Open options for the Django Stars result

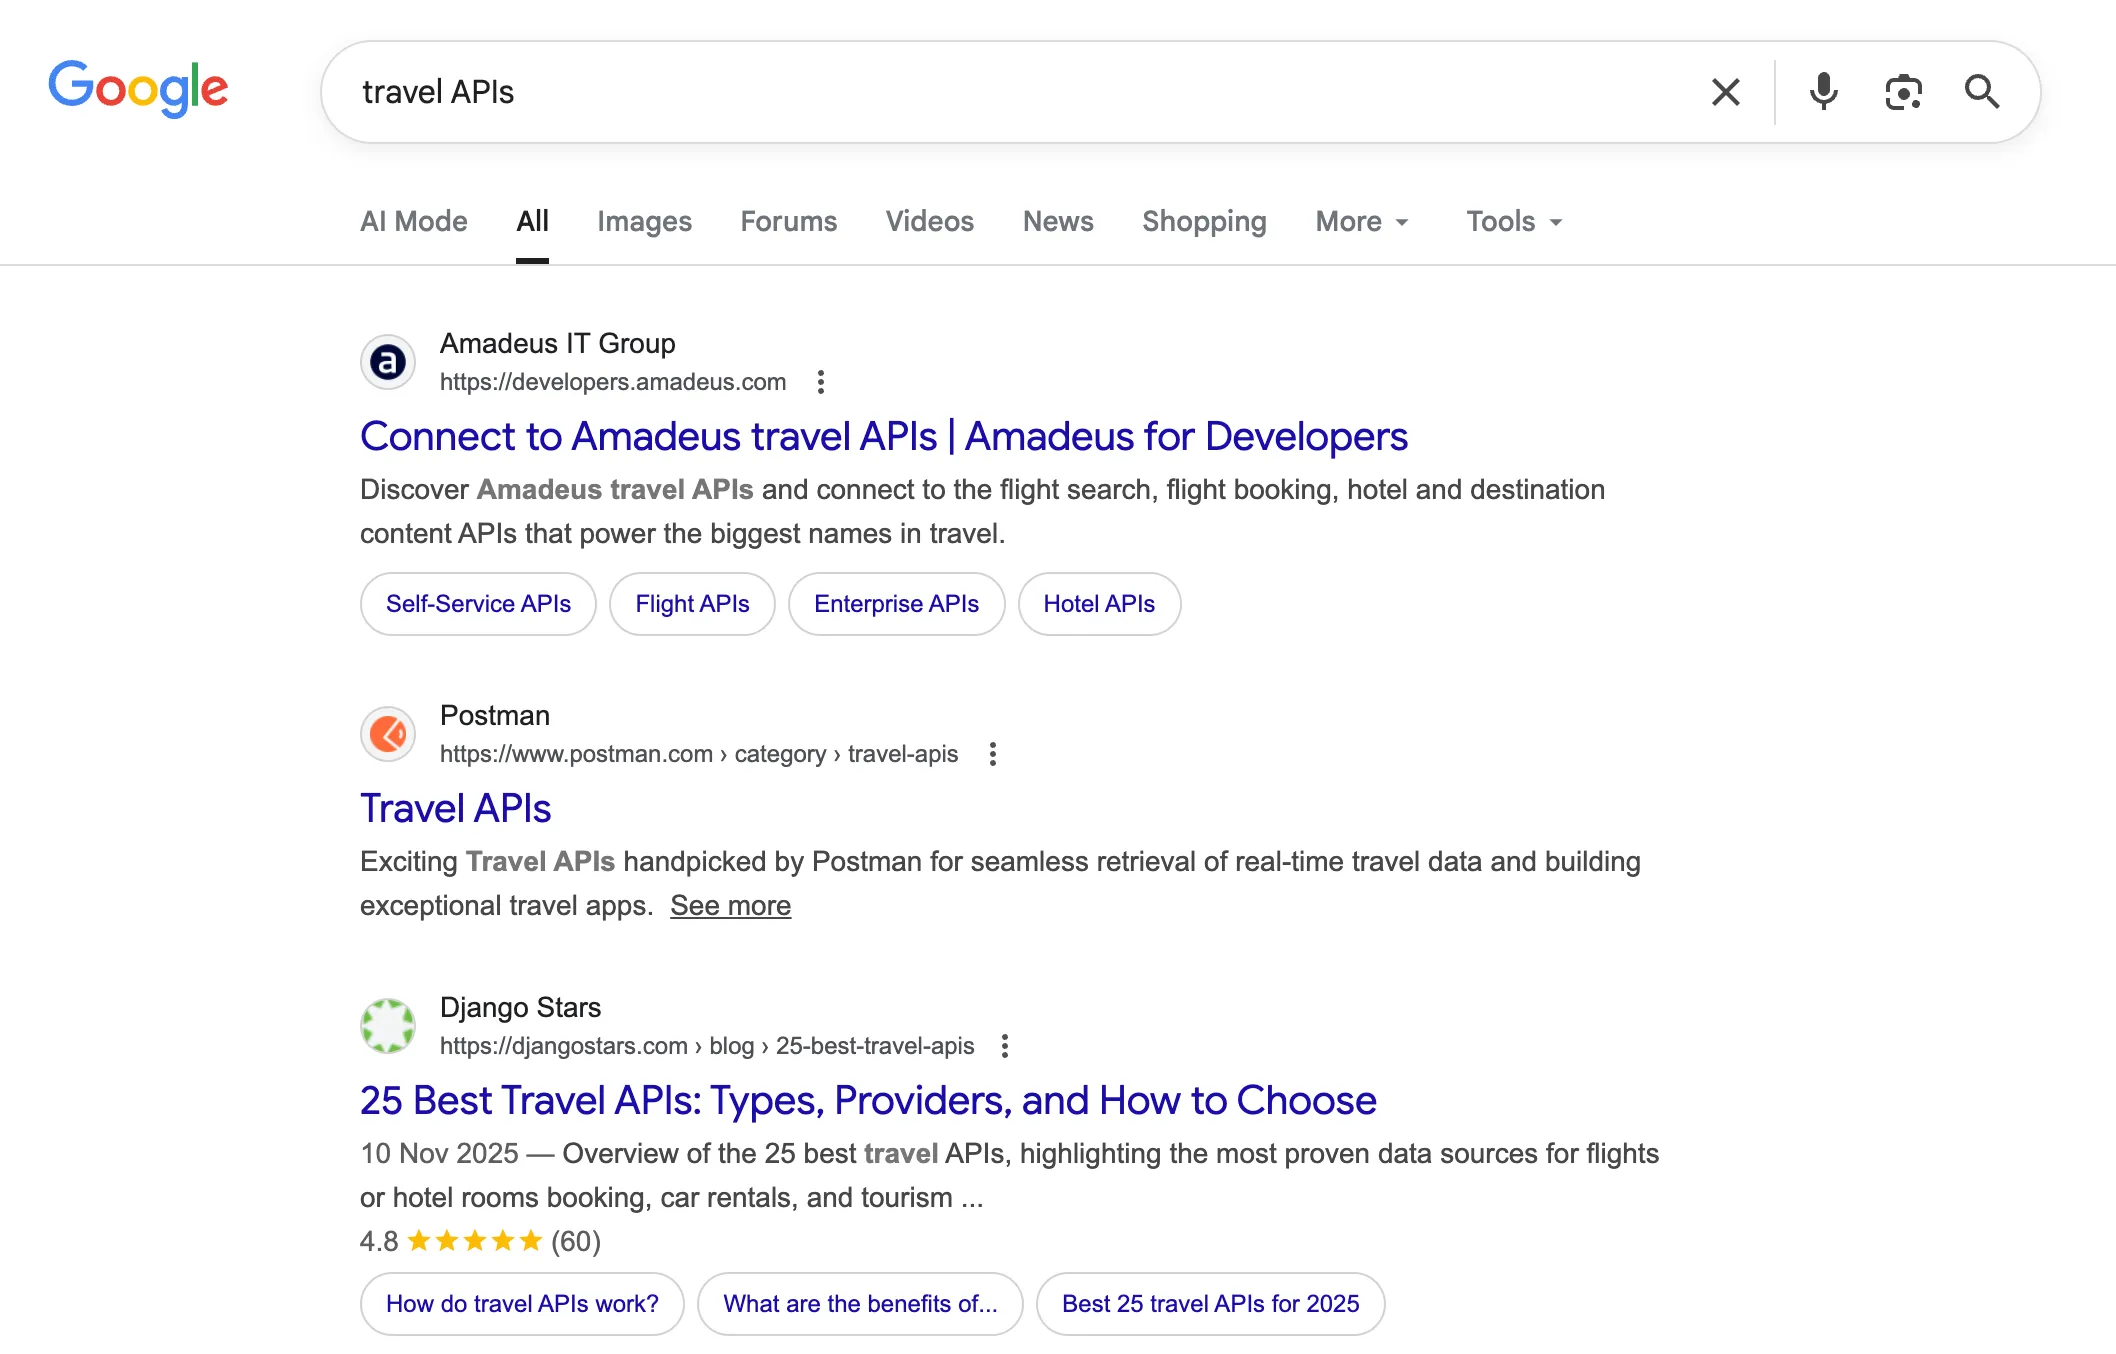point(1004,1045)
